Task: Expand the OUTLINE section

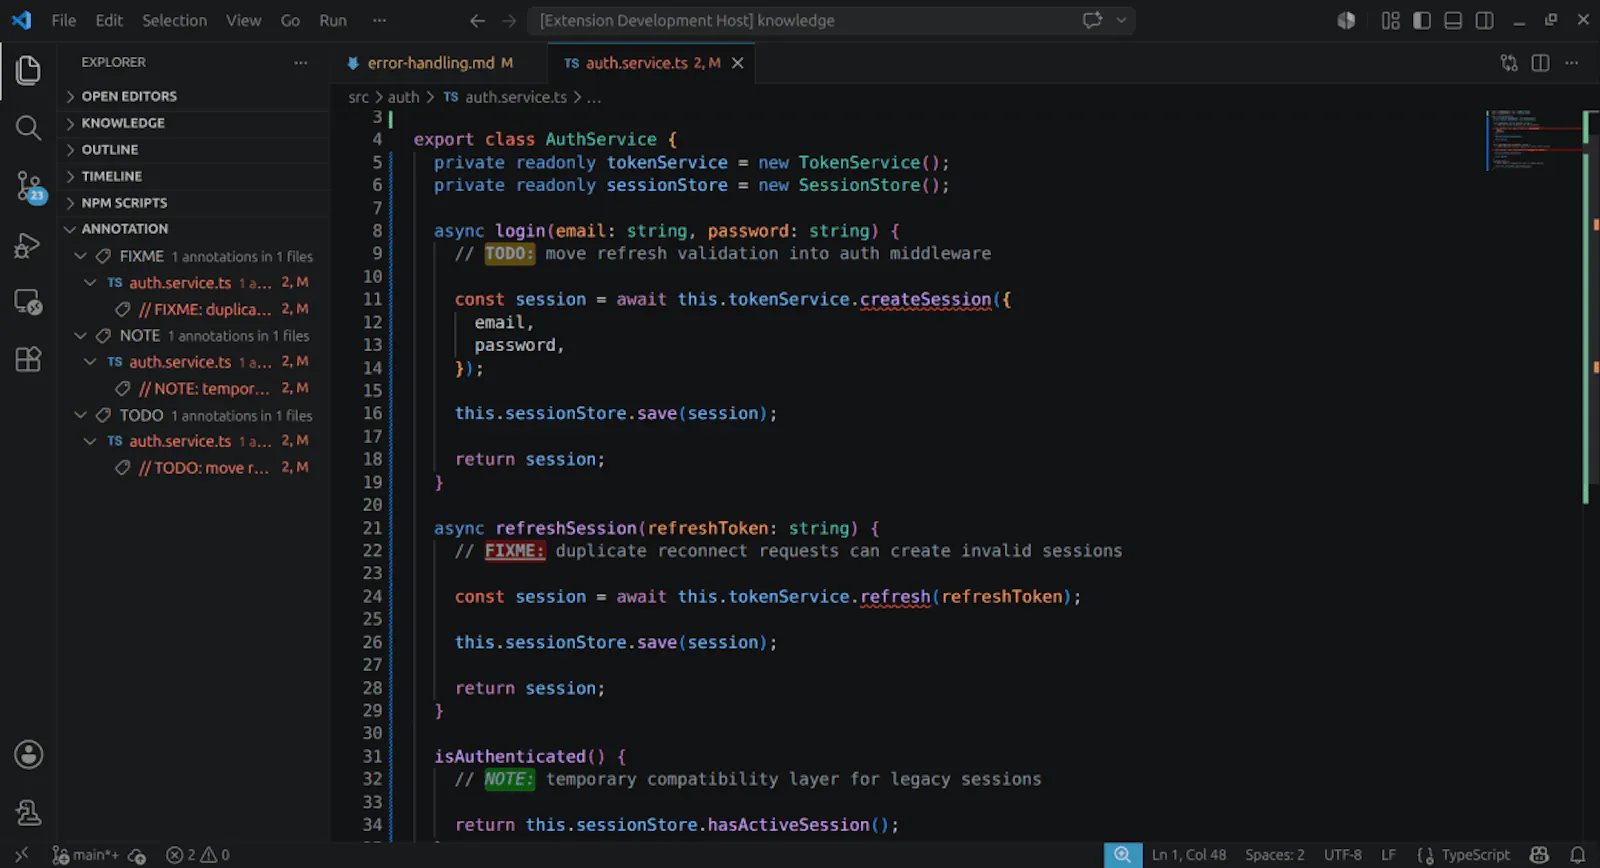Action: [193, 149]
